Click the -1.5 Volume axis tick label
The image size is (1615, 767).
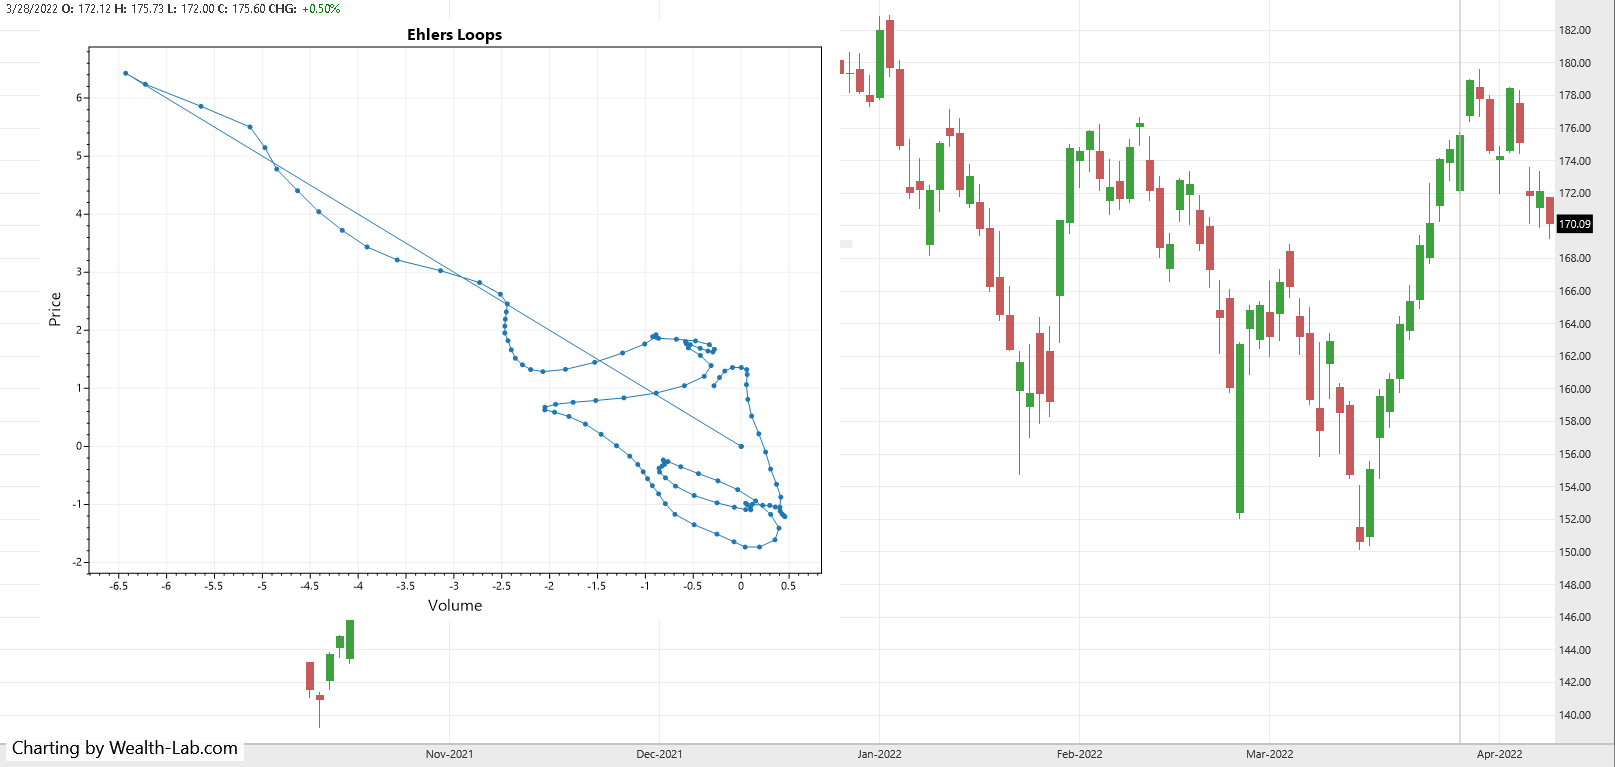click(596, 586)
